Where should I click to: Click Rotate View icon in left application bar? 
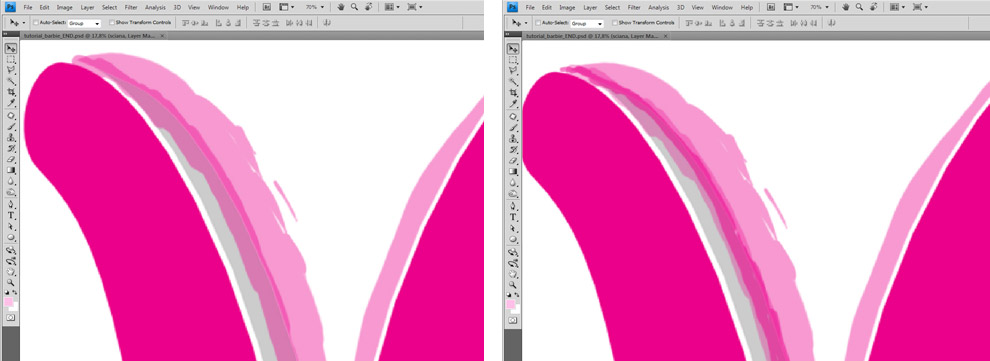click(369, 7)
